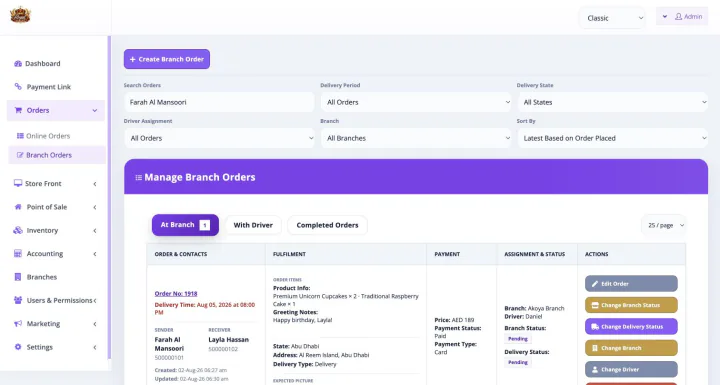Click the Store Front monitor icon
This screenshot has height=385, width=720.
18,183
